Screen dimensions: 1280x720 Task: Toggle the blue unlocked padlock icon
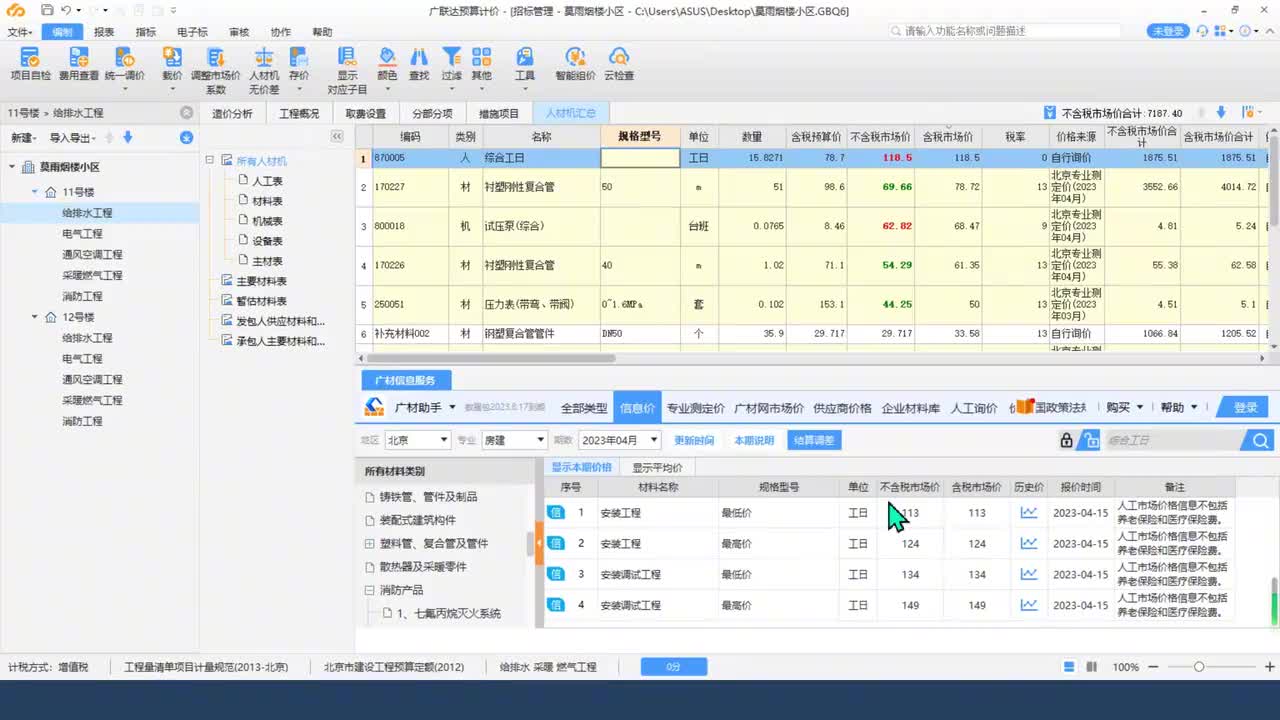[x=1089, y=440]
